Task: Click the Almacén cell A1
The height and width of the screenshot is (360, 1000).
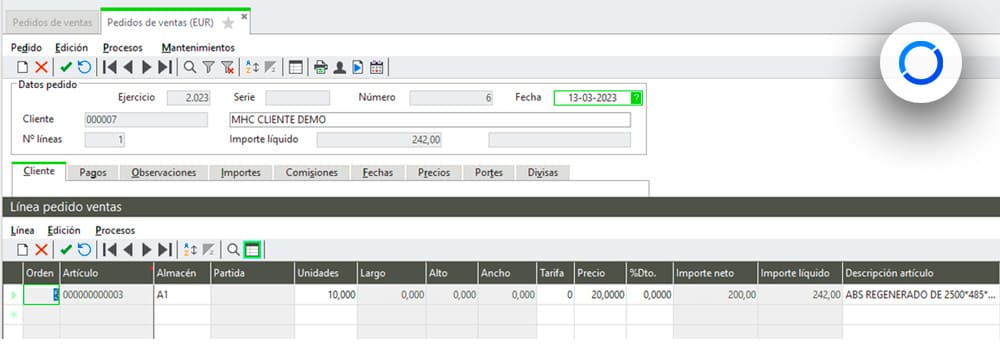Action: point(182,295)
